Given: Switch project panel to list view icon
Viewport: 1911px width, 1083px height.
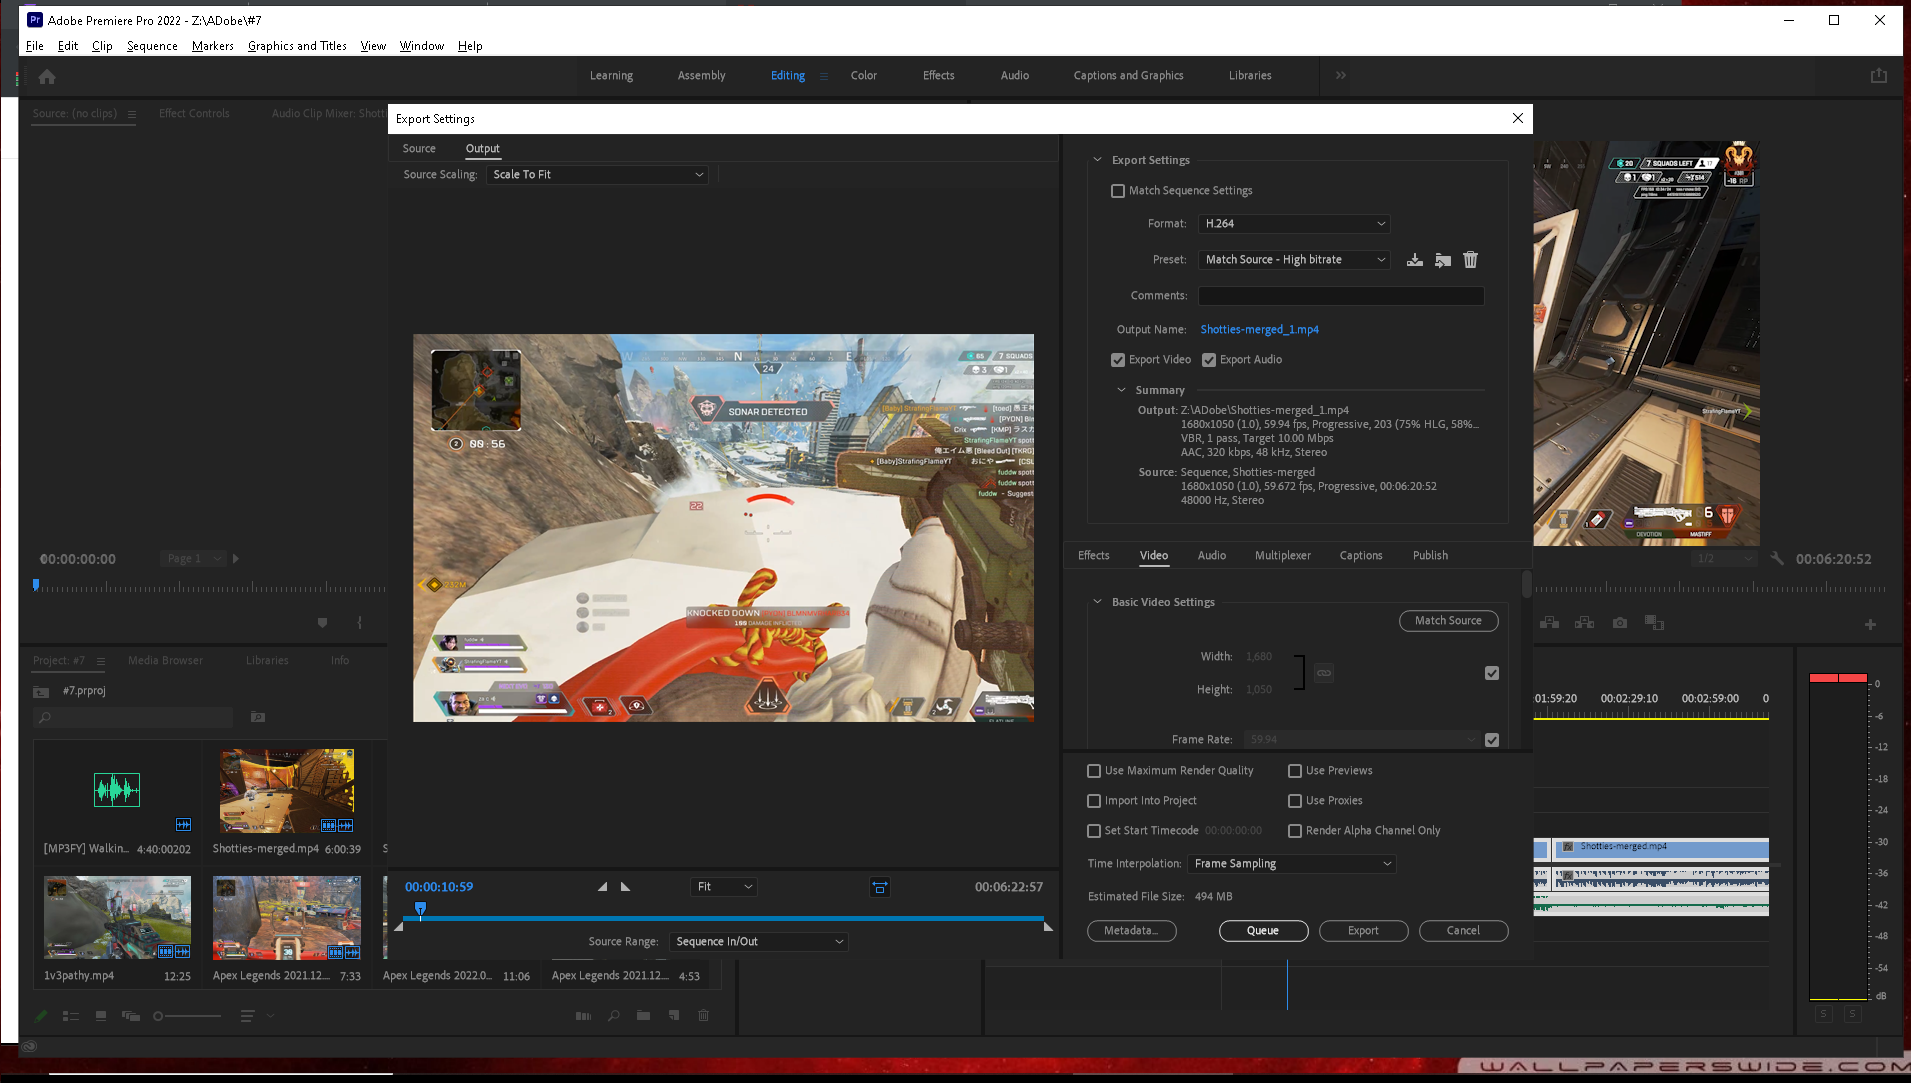Looking at the screenshot, I should pos(71,1016).
